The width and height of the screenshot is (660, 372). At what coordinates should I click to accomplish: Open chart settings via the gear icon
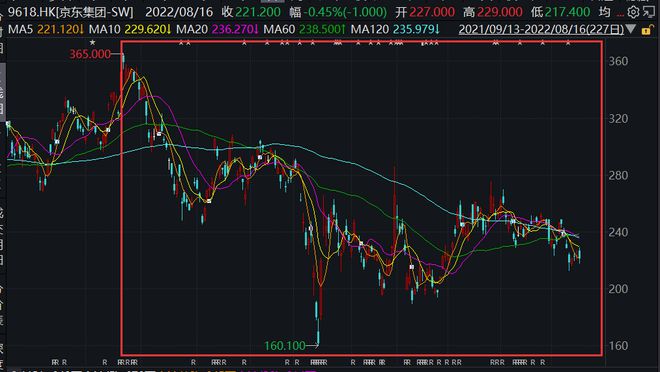[633, 12]
